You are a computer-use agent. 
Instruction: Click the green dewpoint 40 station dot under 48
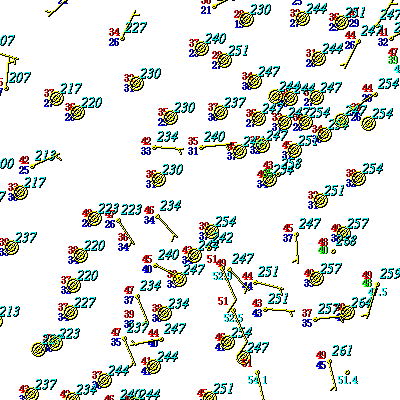tap(333, 251)
